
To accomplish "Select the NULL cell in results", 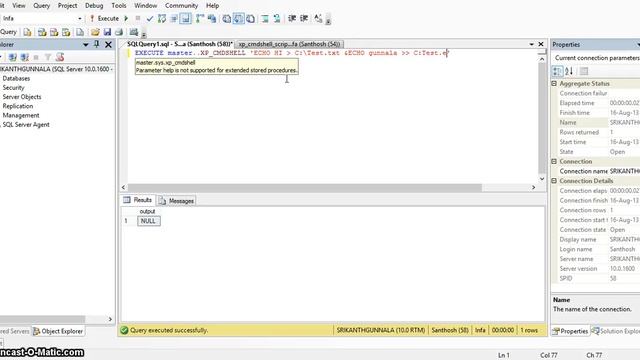I will tap(149, 221).
